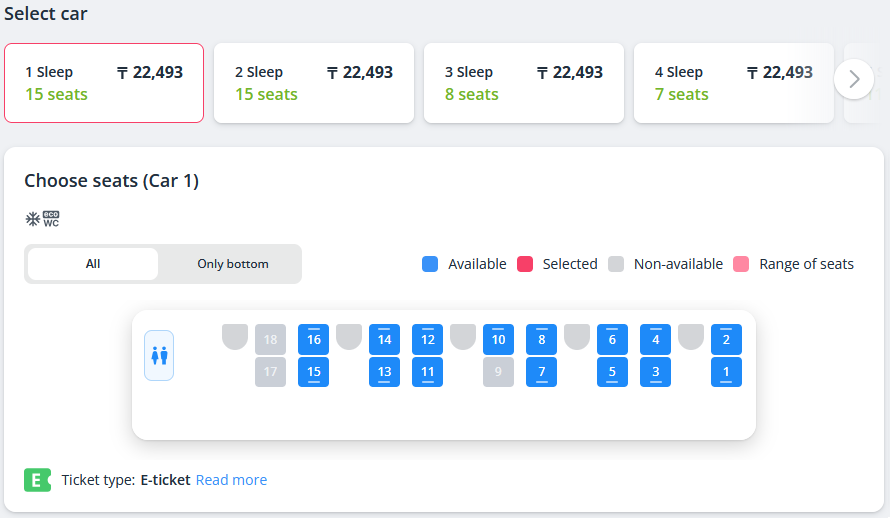The height and width of the screenshot is (518, 890).
Task: Choose seat 7 on the seat map
Action: [541, 372]
